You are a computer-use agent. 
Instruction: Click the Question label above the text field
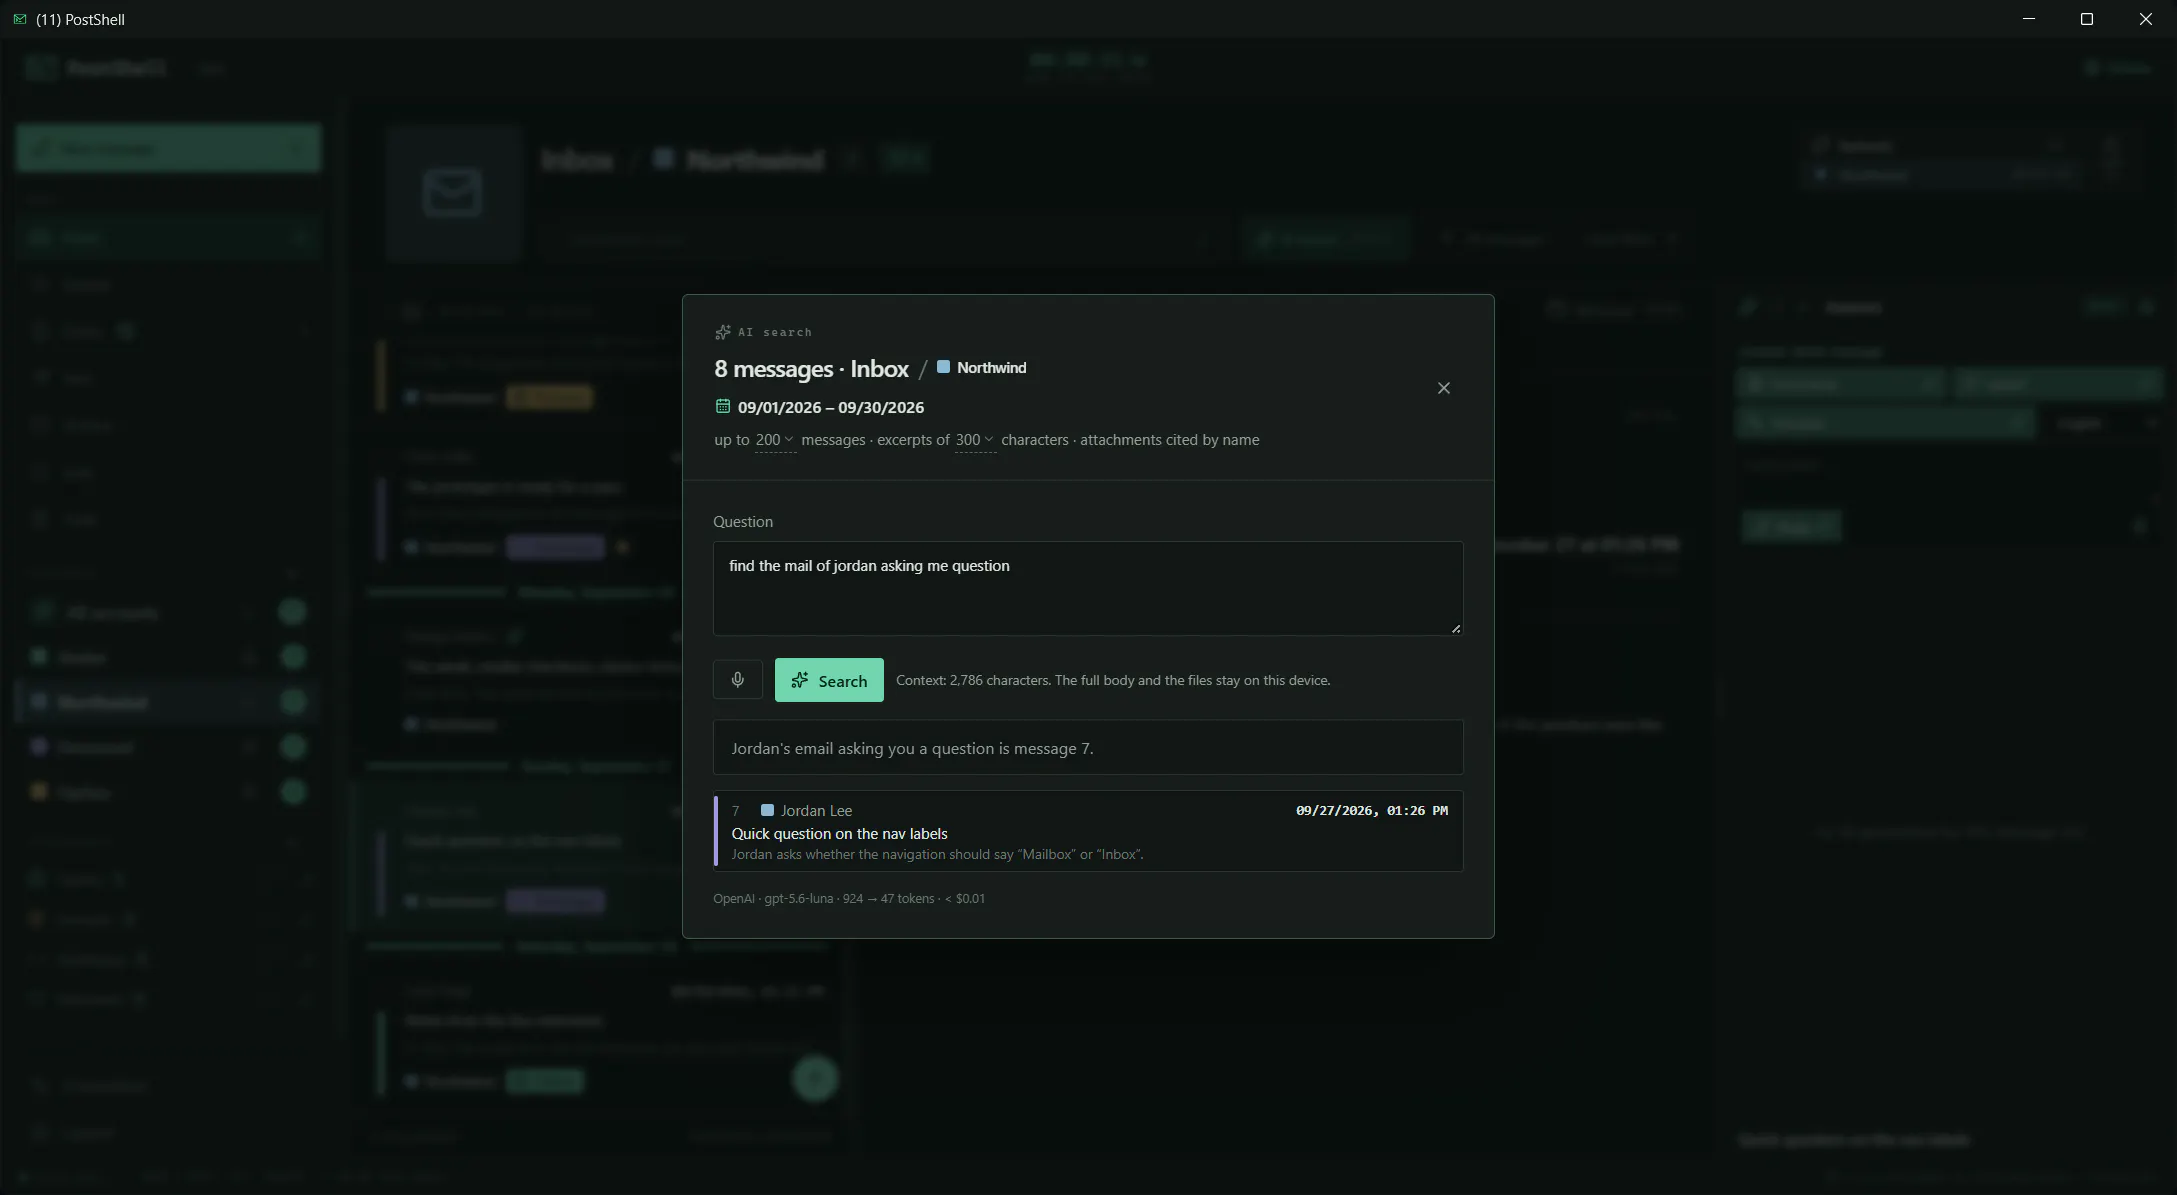(743, 522)
